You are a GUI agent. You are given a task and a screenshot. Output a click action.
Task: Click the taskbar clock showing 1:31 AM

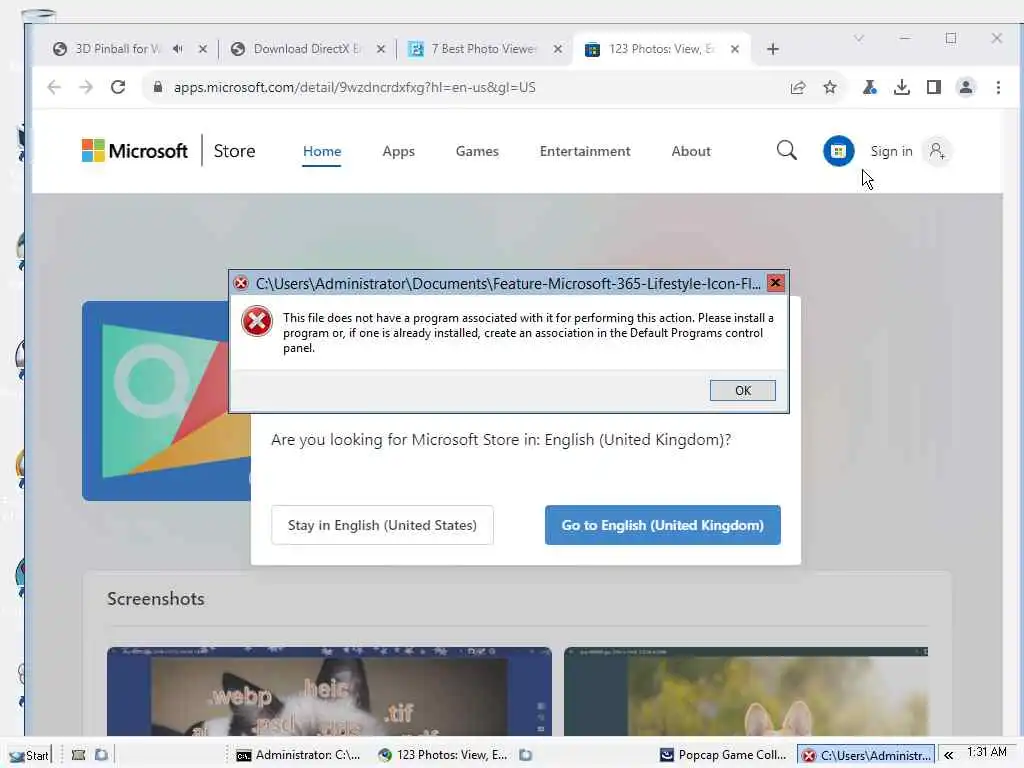tap(987, 752)
